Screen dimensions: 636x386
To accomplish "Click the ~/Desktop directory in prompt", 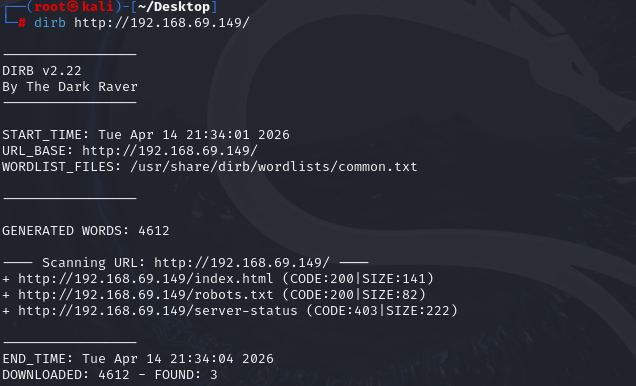I will pyautogui.click(x=174, y=6).
